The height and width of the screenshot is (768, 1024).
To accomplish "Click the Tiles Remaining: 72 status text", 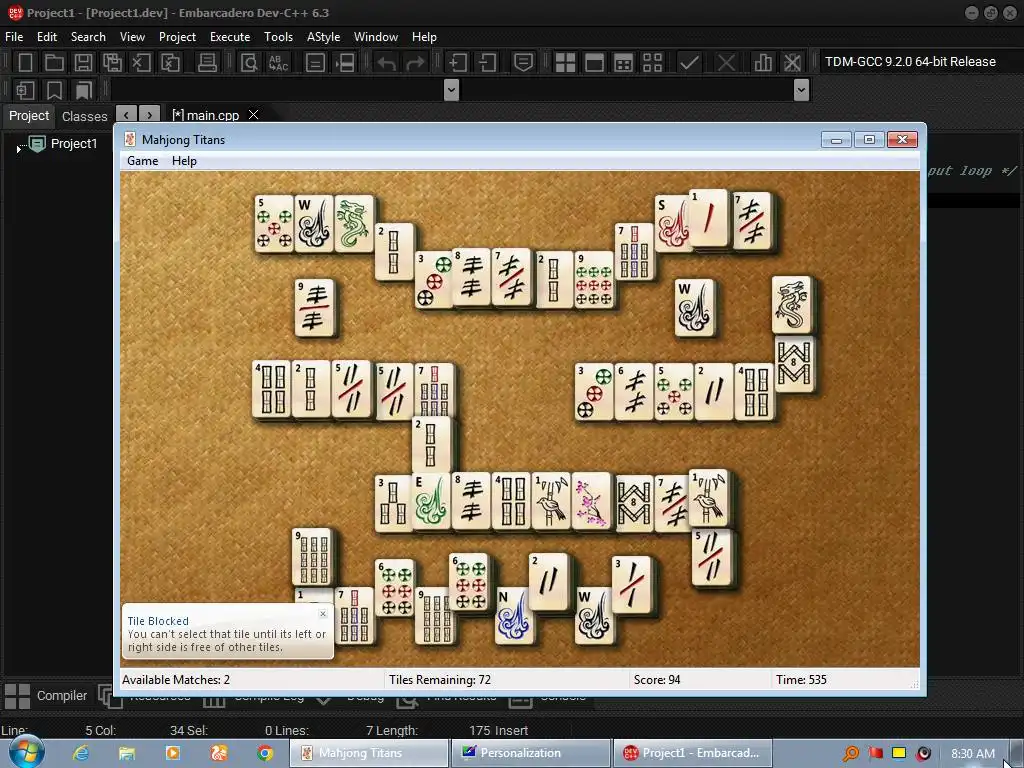I will click(x=440, y=680).
